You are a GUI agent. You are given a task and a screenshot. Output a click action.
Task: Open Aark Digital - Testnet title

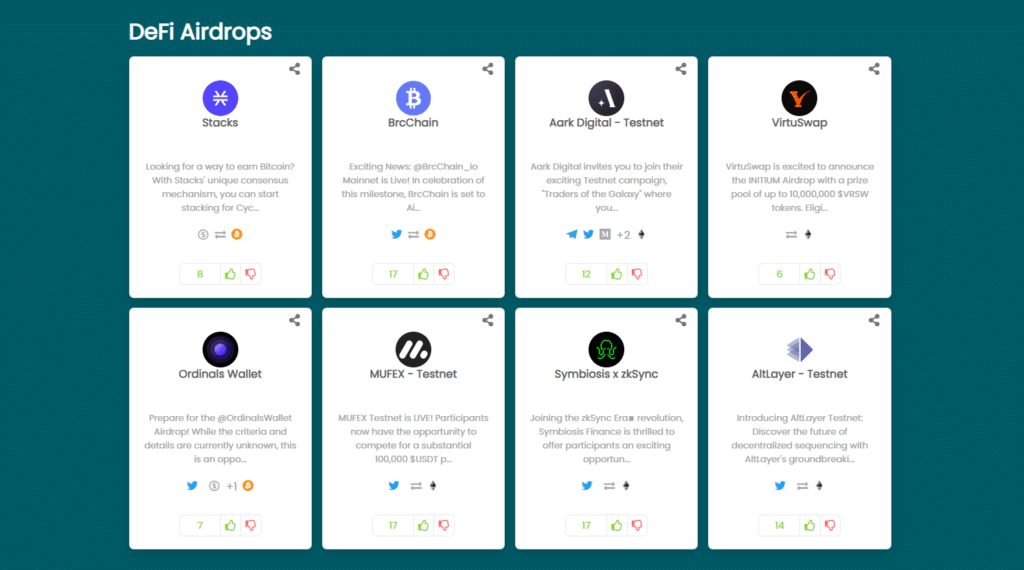606,123
